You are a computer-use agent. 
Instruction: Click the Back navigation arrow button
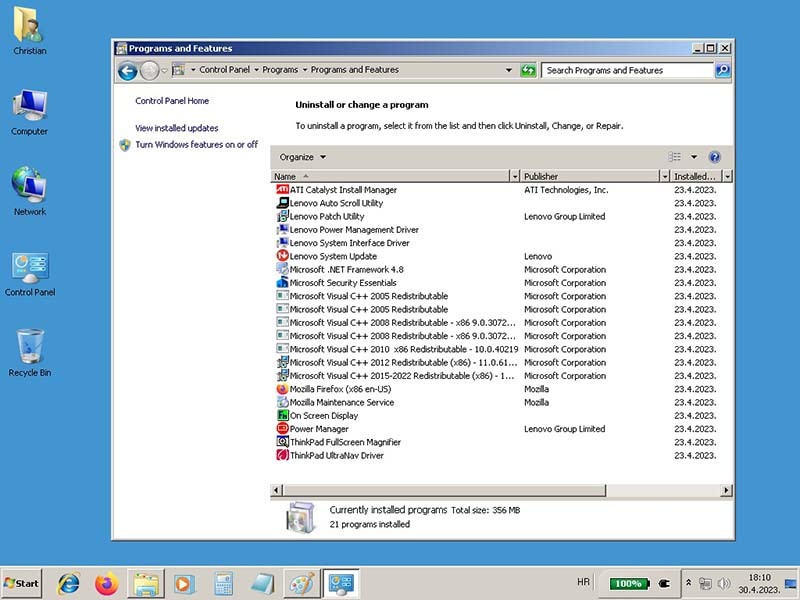(x=127, y=70)
